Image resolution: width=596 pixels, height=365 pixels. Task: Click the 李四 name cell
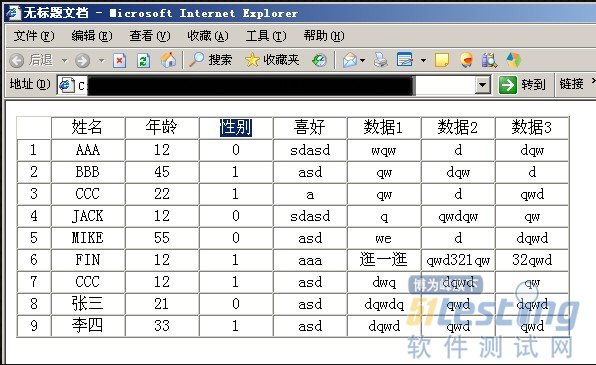[88, 326]
